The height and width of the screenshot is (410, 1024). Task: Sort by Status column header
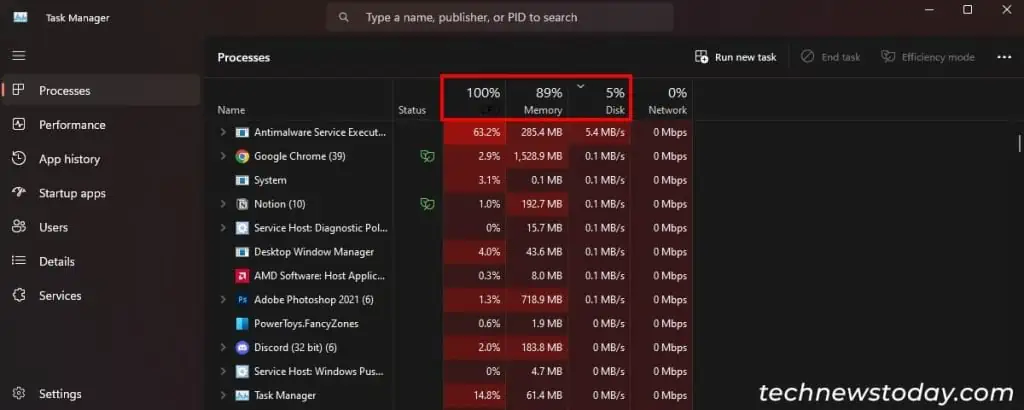tap(411, 110)
